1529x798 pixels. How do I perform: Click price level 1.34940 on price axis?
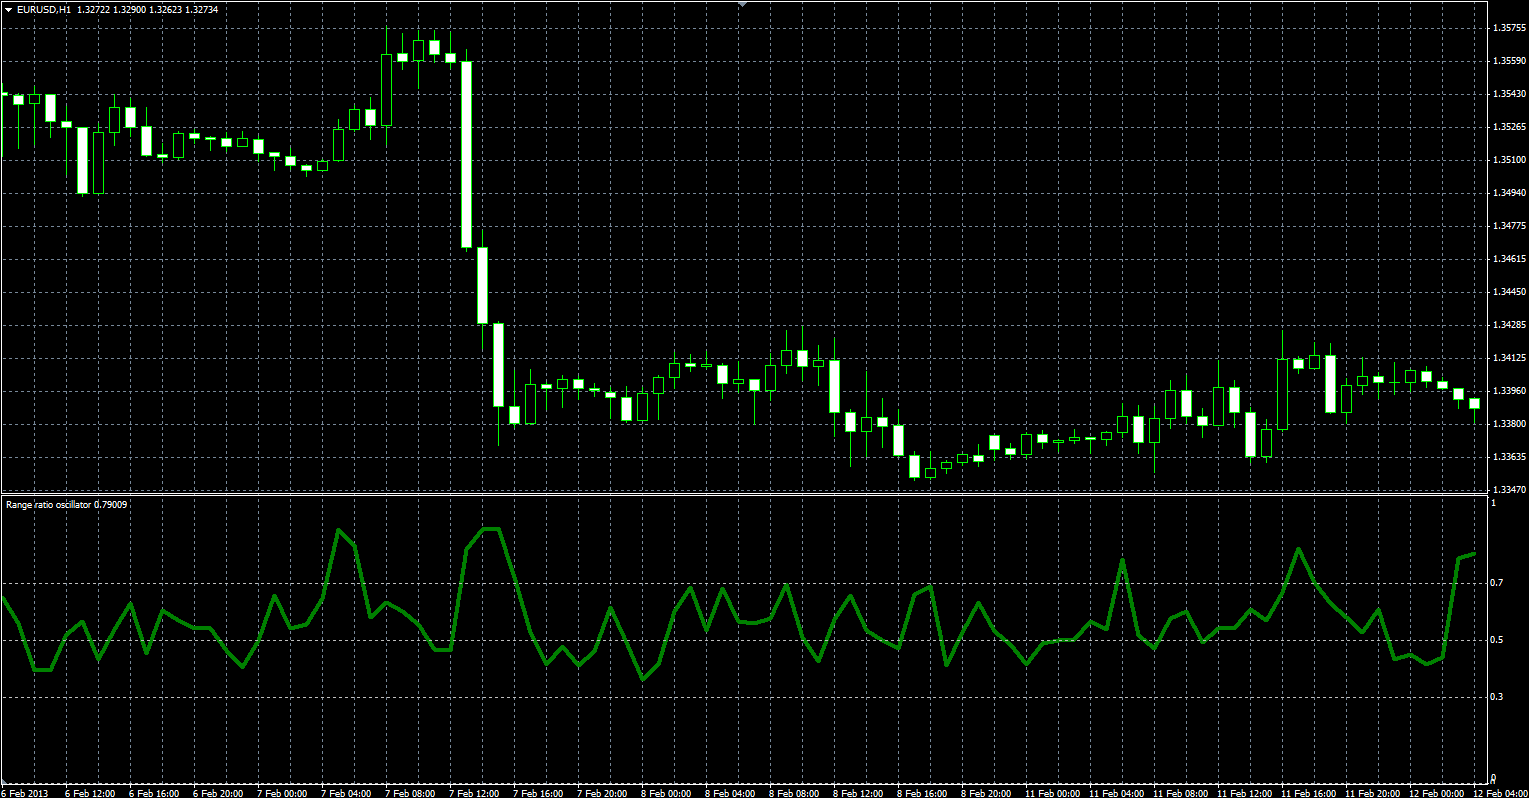[x=1508, y=193]
